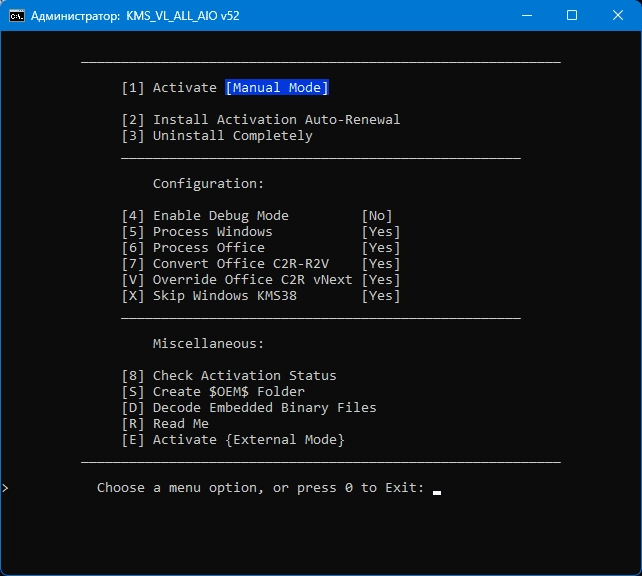Close the KMS_VL_ALL_AIO console window
Viewport: 642px width, 576px height.
[617, 16]
